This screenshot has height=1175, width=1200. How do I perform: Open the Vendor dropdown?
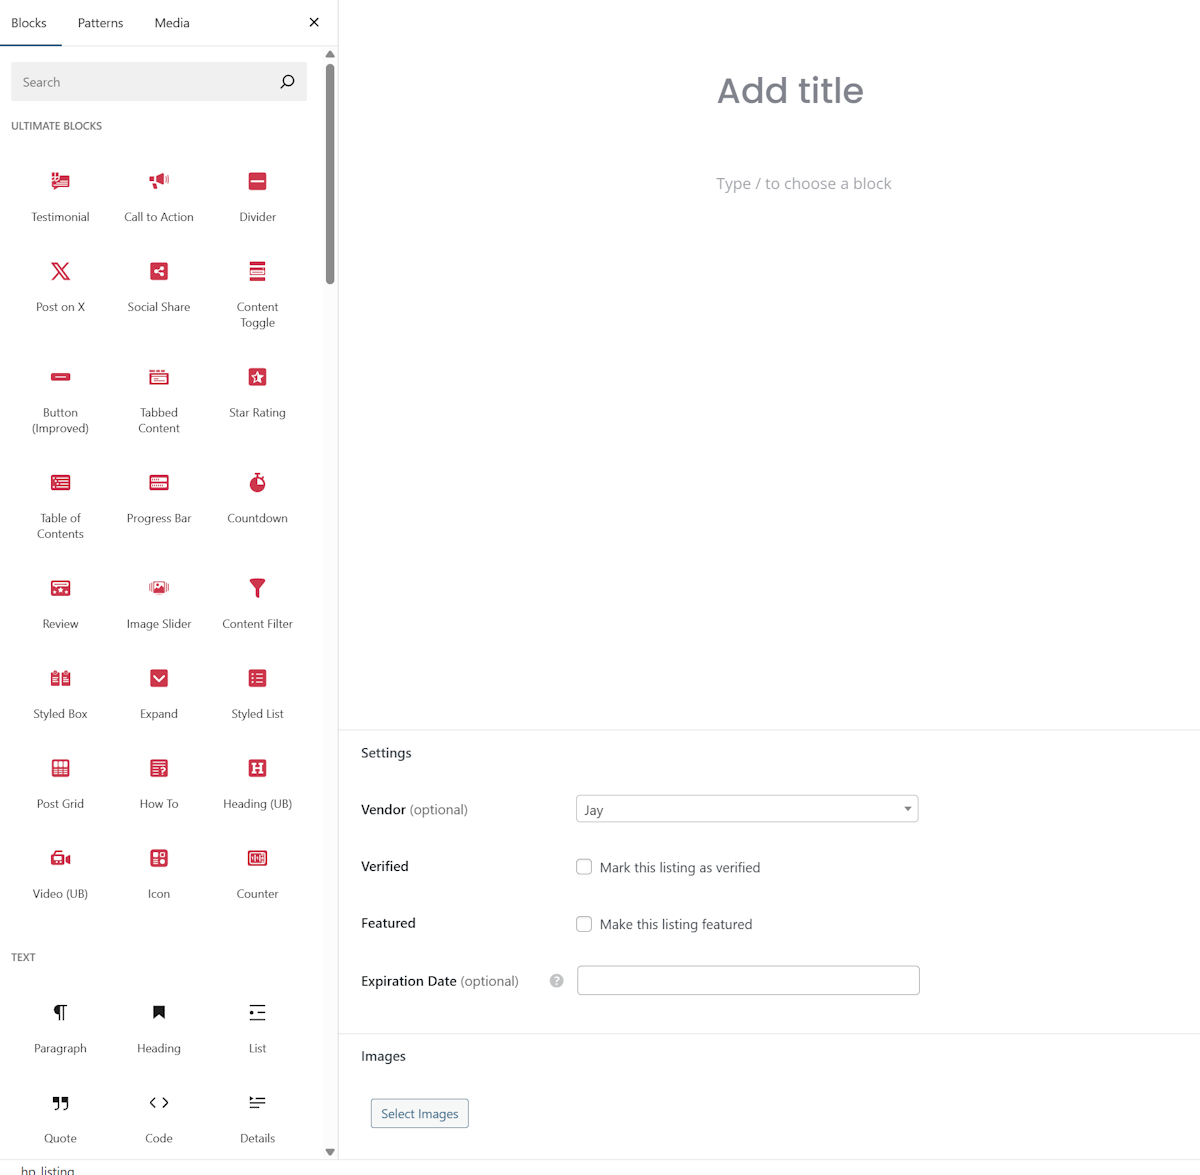pyautogui.click(x=747, y=809)
